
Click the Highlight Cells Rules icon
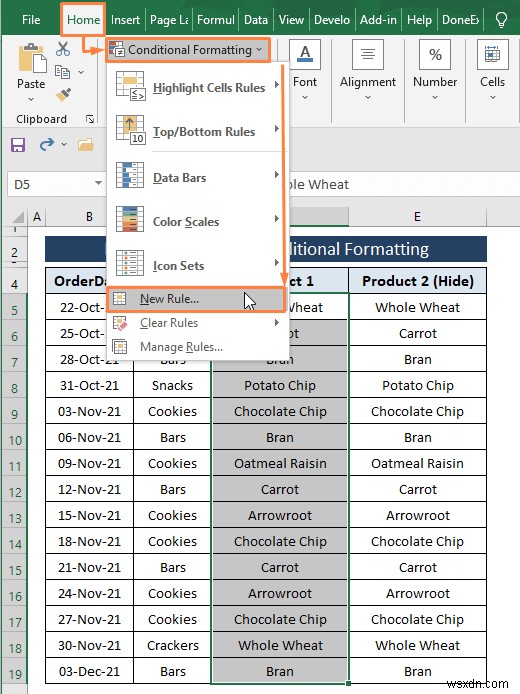(x=130, y=86)
